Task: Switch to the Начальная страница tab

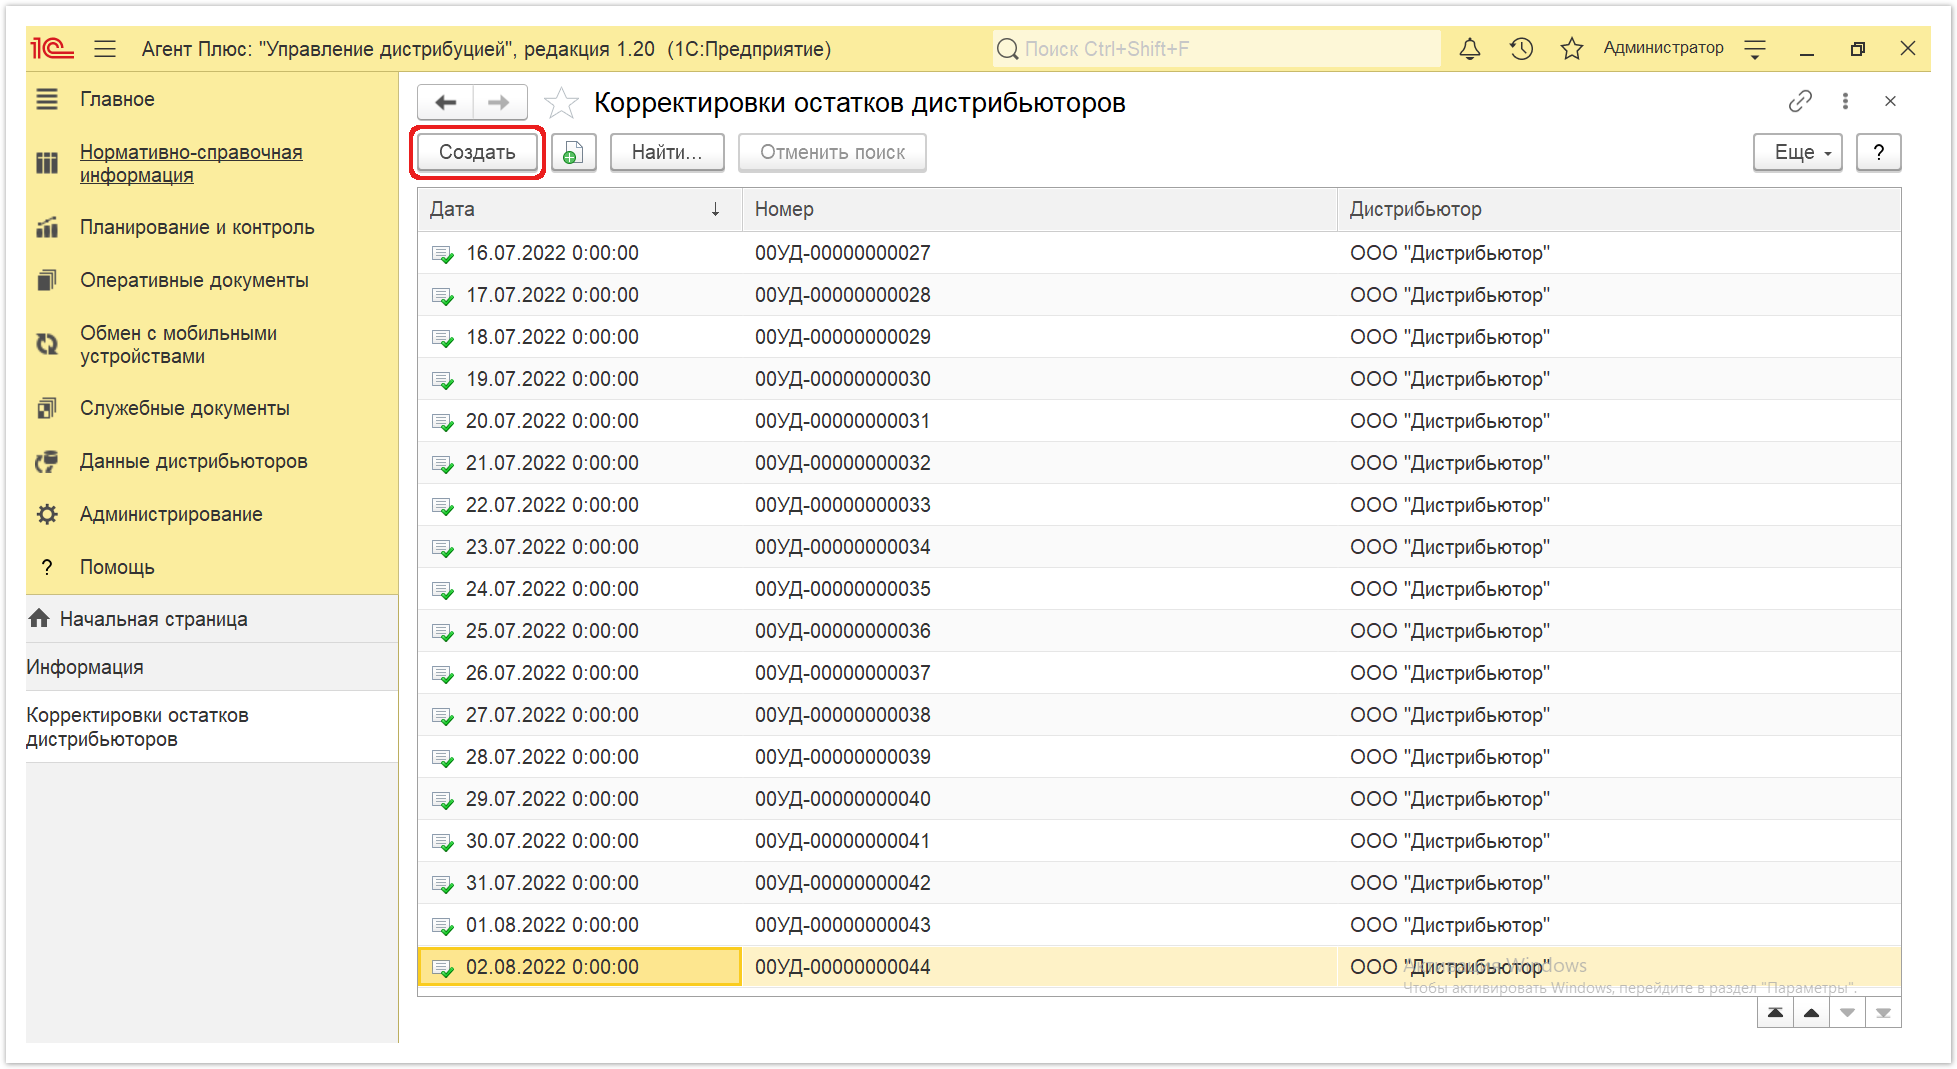Action: [212, 619]
